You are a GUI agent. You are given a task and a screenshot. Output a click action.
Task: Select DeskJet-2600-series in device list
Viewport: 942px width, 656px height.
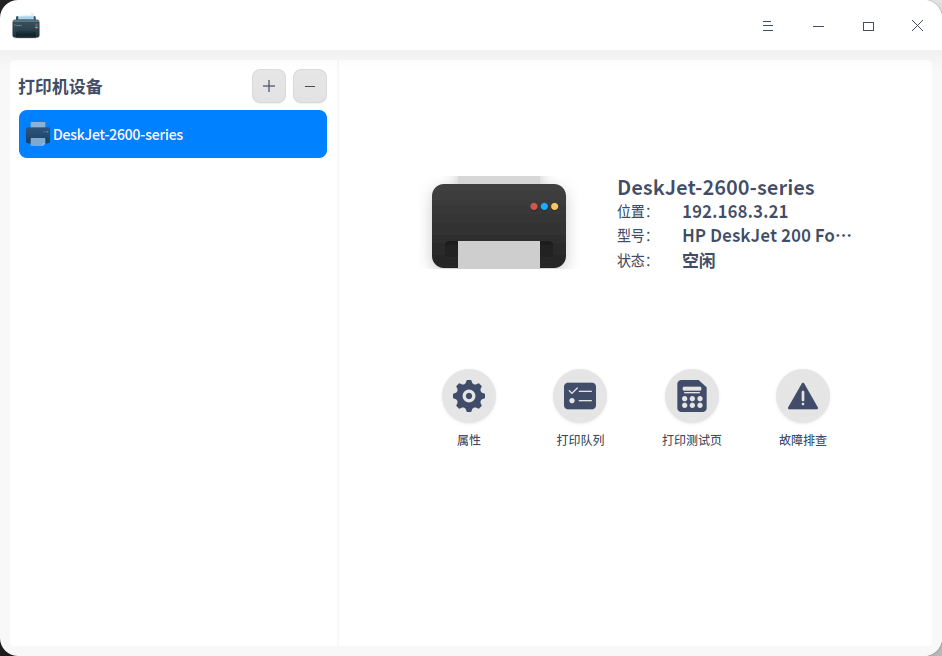173,134
